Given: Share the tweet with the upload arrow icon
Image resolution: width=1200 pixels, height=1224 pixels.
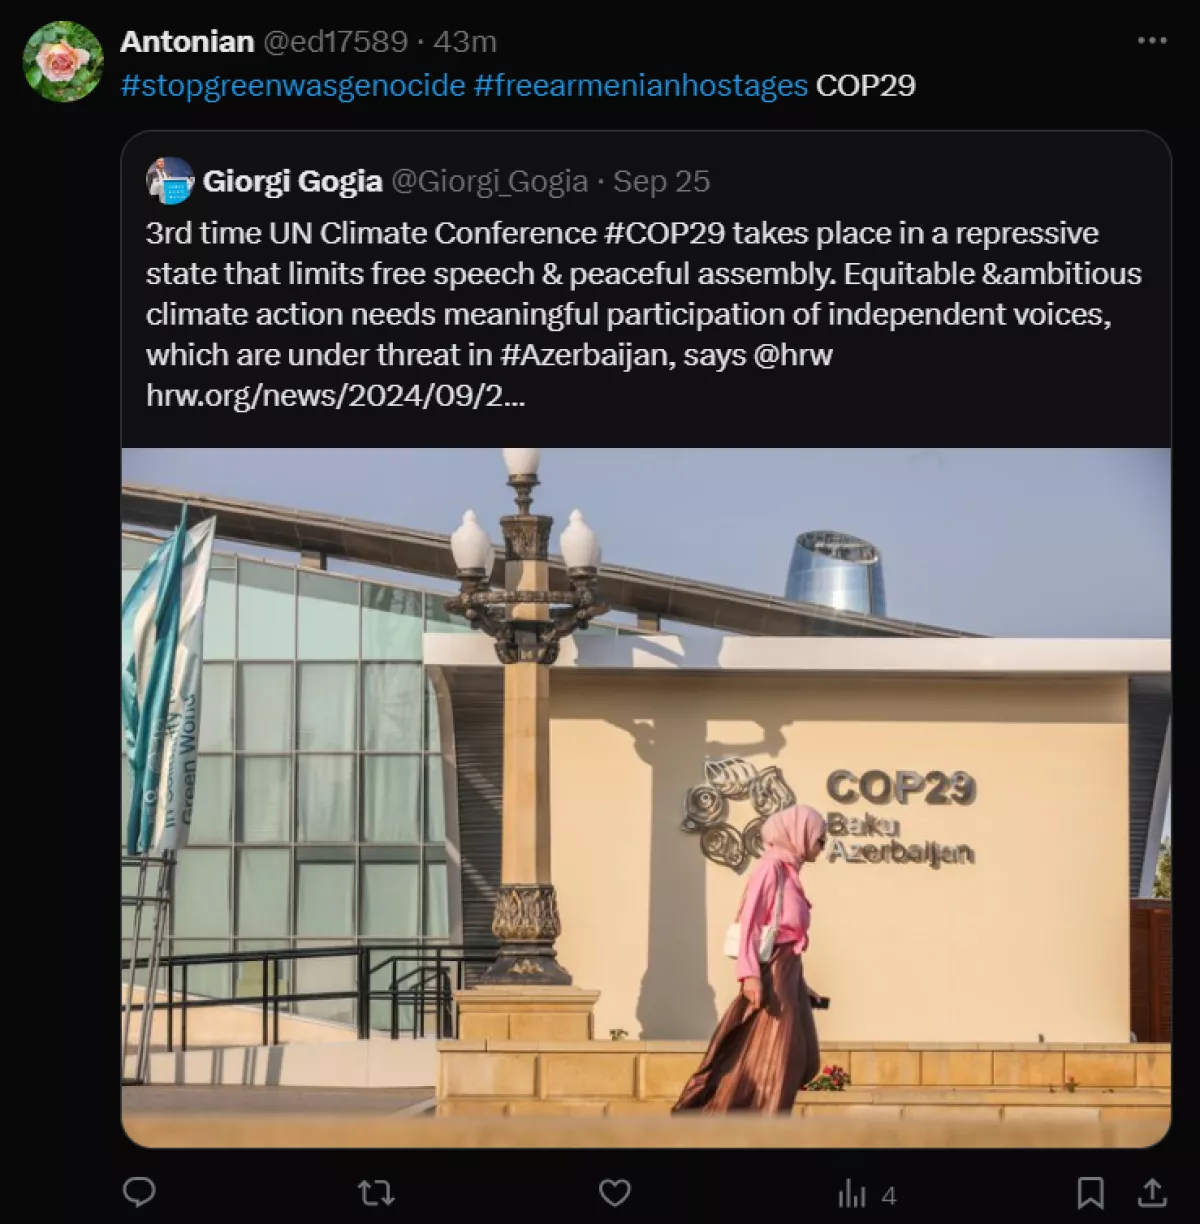Looking at the screenshot, I should [1152, 1192].
